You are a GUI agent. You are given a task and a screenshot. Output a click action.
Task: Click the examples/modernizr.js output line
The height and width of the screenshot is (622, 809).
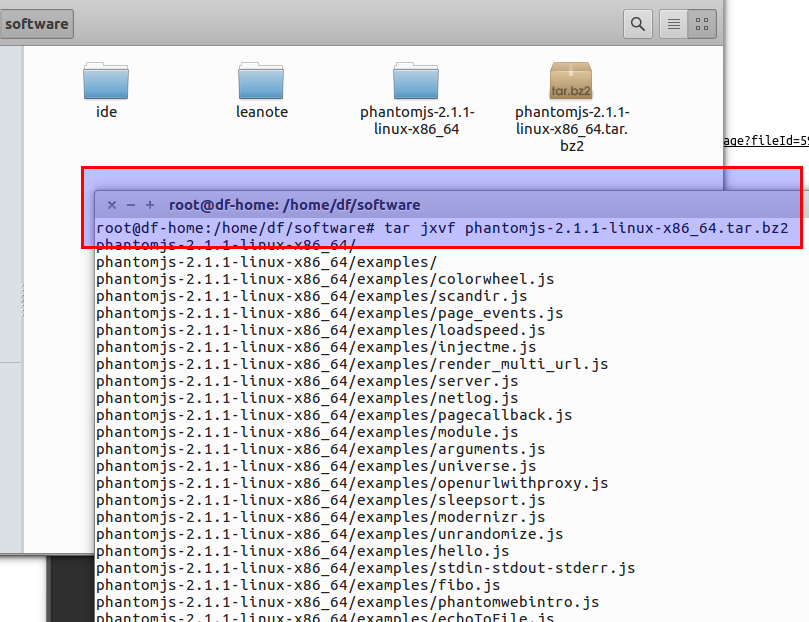(320, 517)
